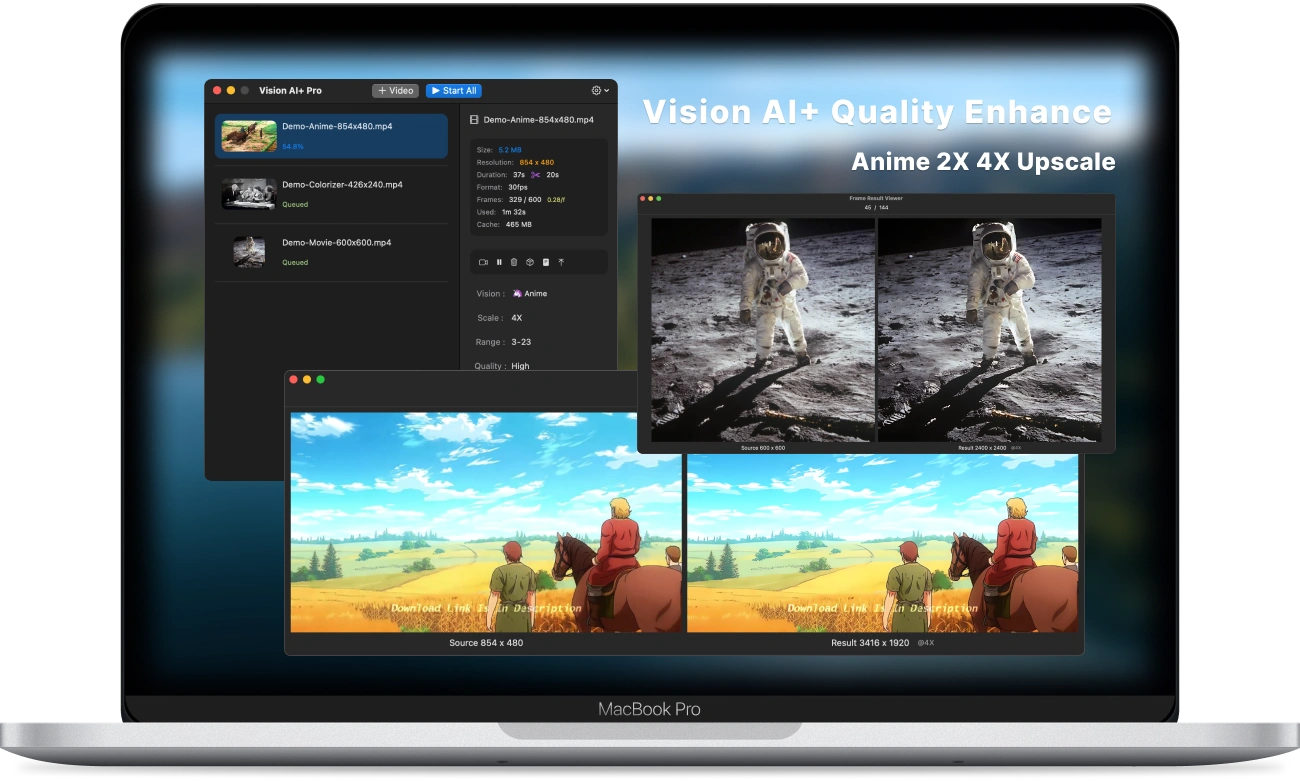
Task: Click Result 2400 x 2400 label in Frame Result Viewer
Action: click(x=981, y=448)
